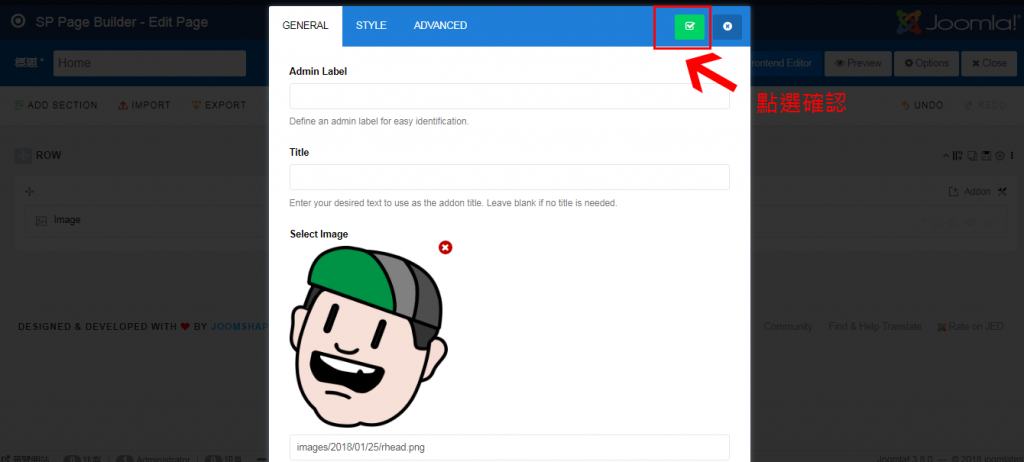
Task: Click the IMPORT toolbar button
Action: [x=144, y=105]
